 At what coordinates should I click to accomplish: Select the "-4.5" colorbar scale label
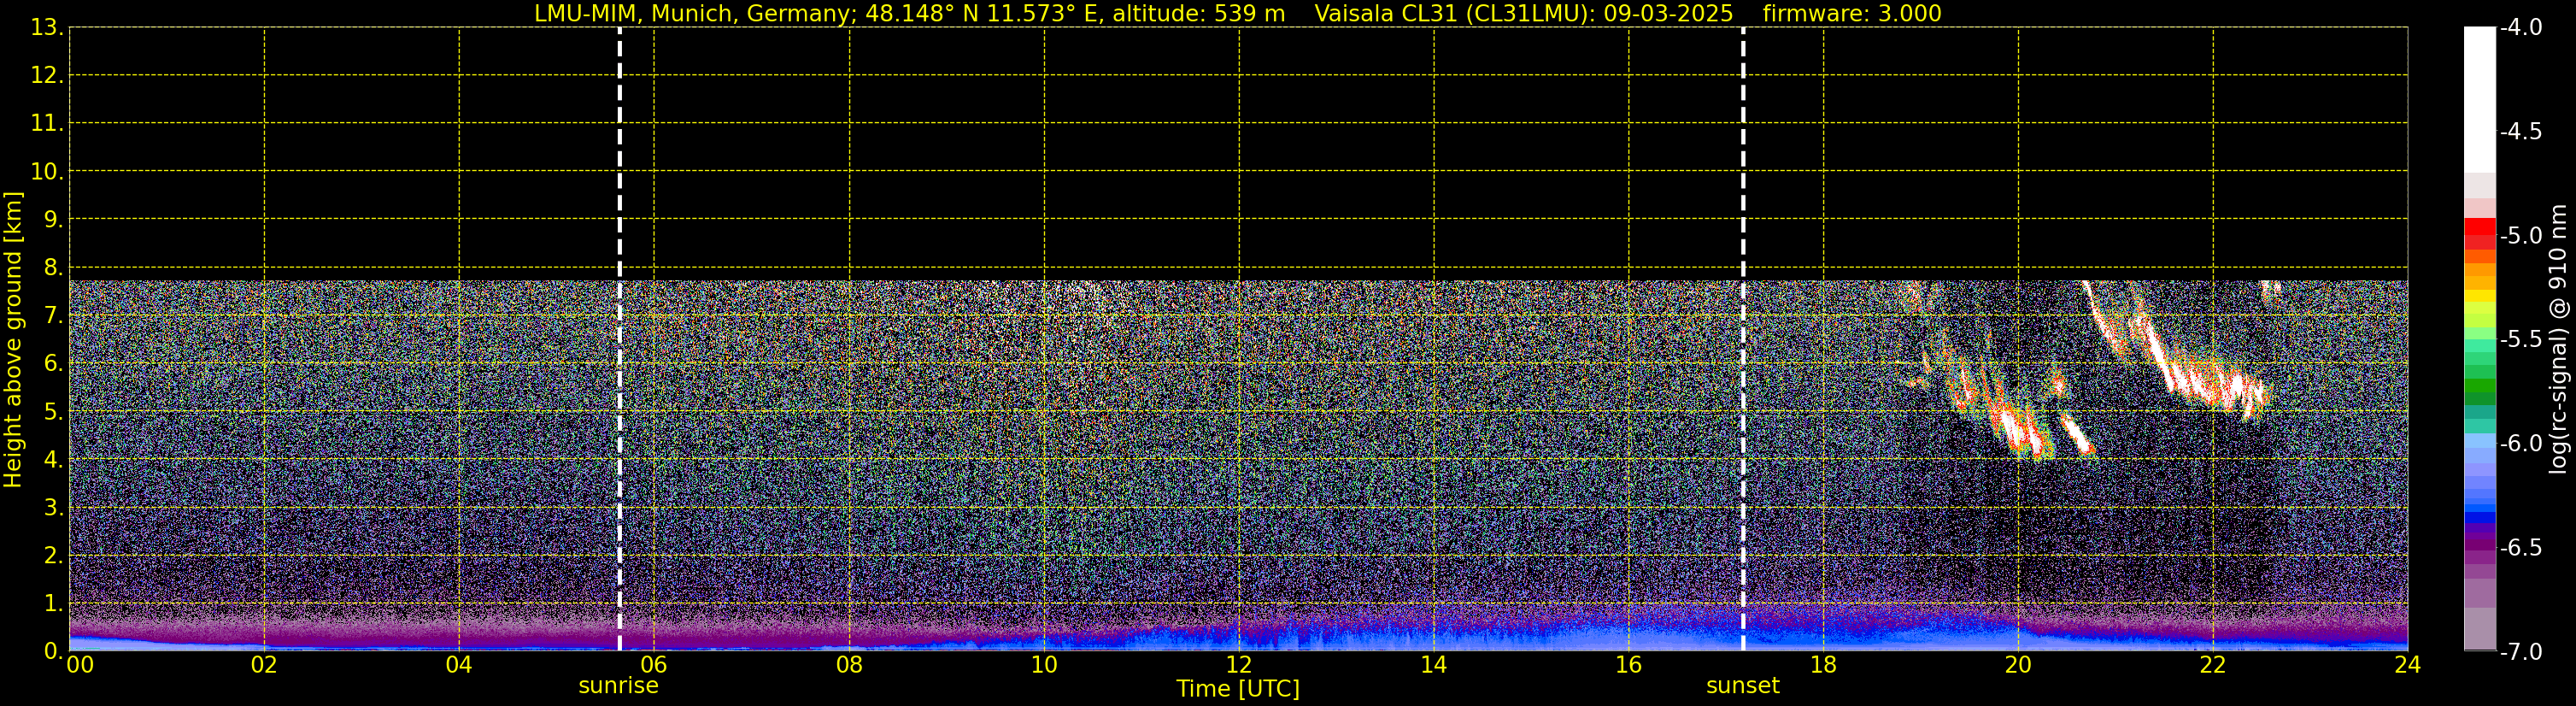pos(2520,131)
